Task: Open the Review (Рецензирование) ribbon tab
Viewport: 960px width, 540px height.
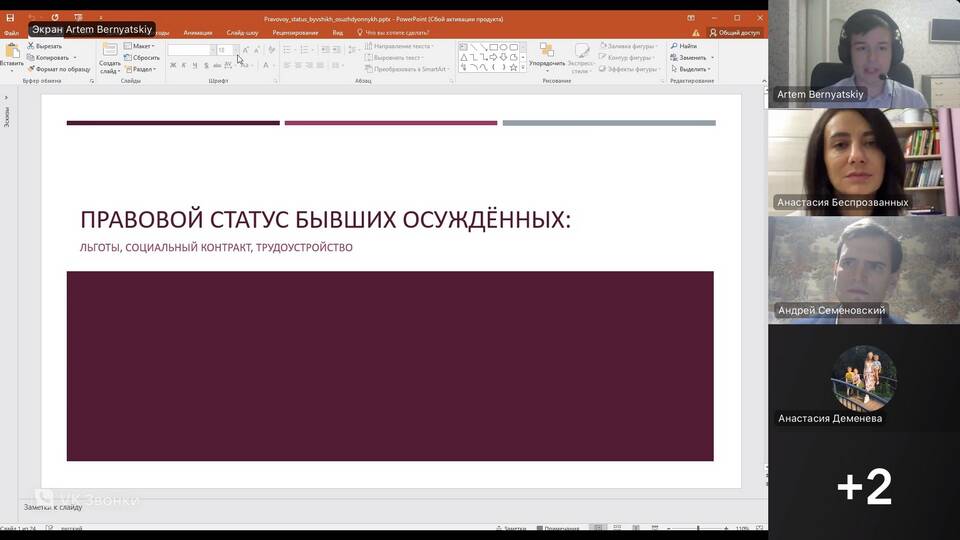Action: pos(295,32)
